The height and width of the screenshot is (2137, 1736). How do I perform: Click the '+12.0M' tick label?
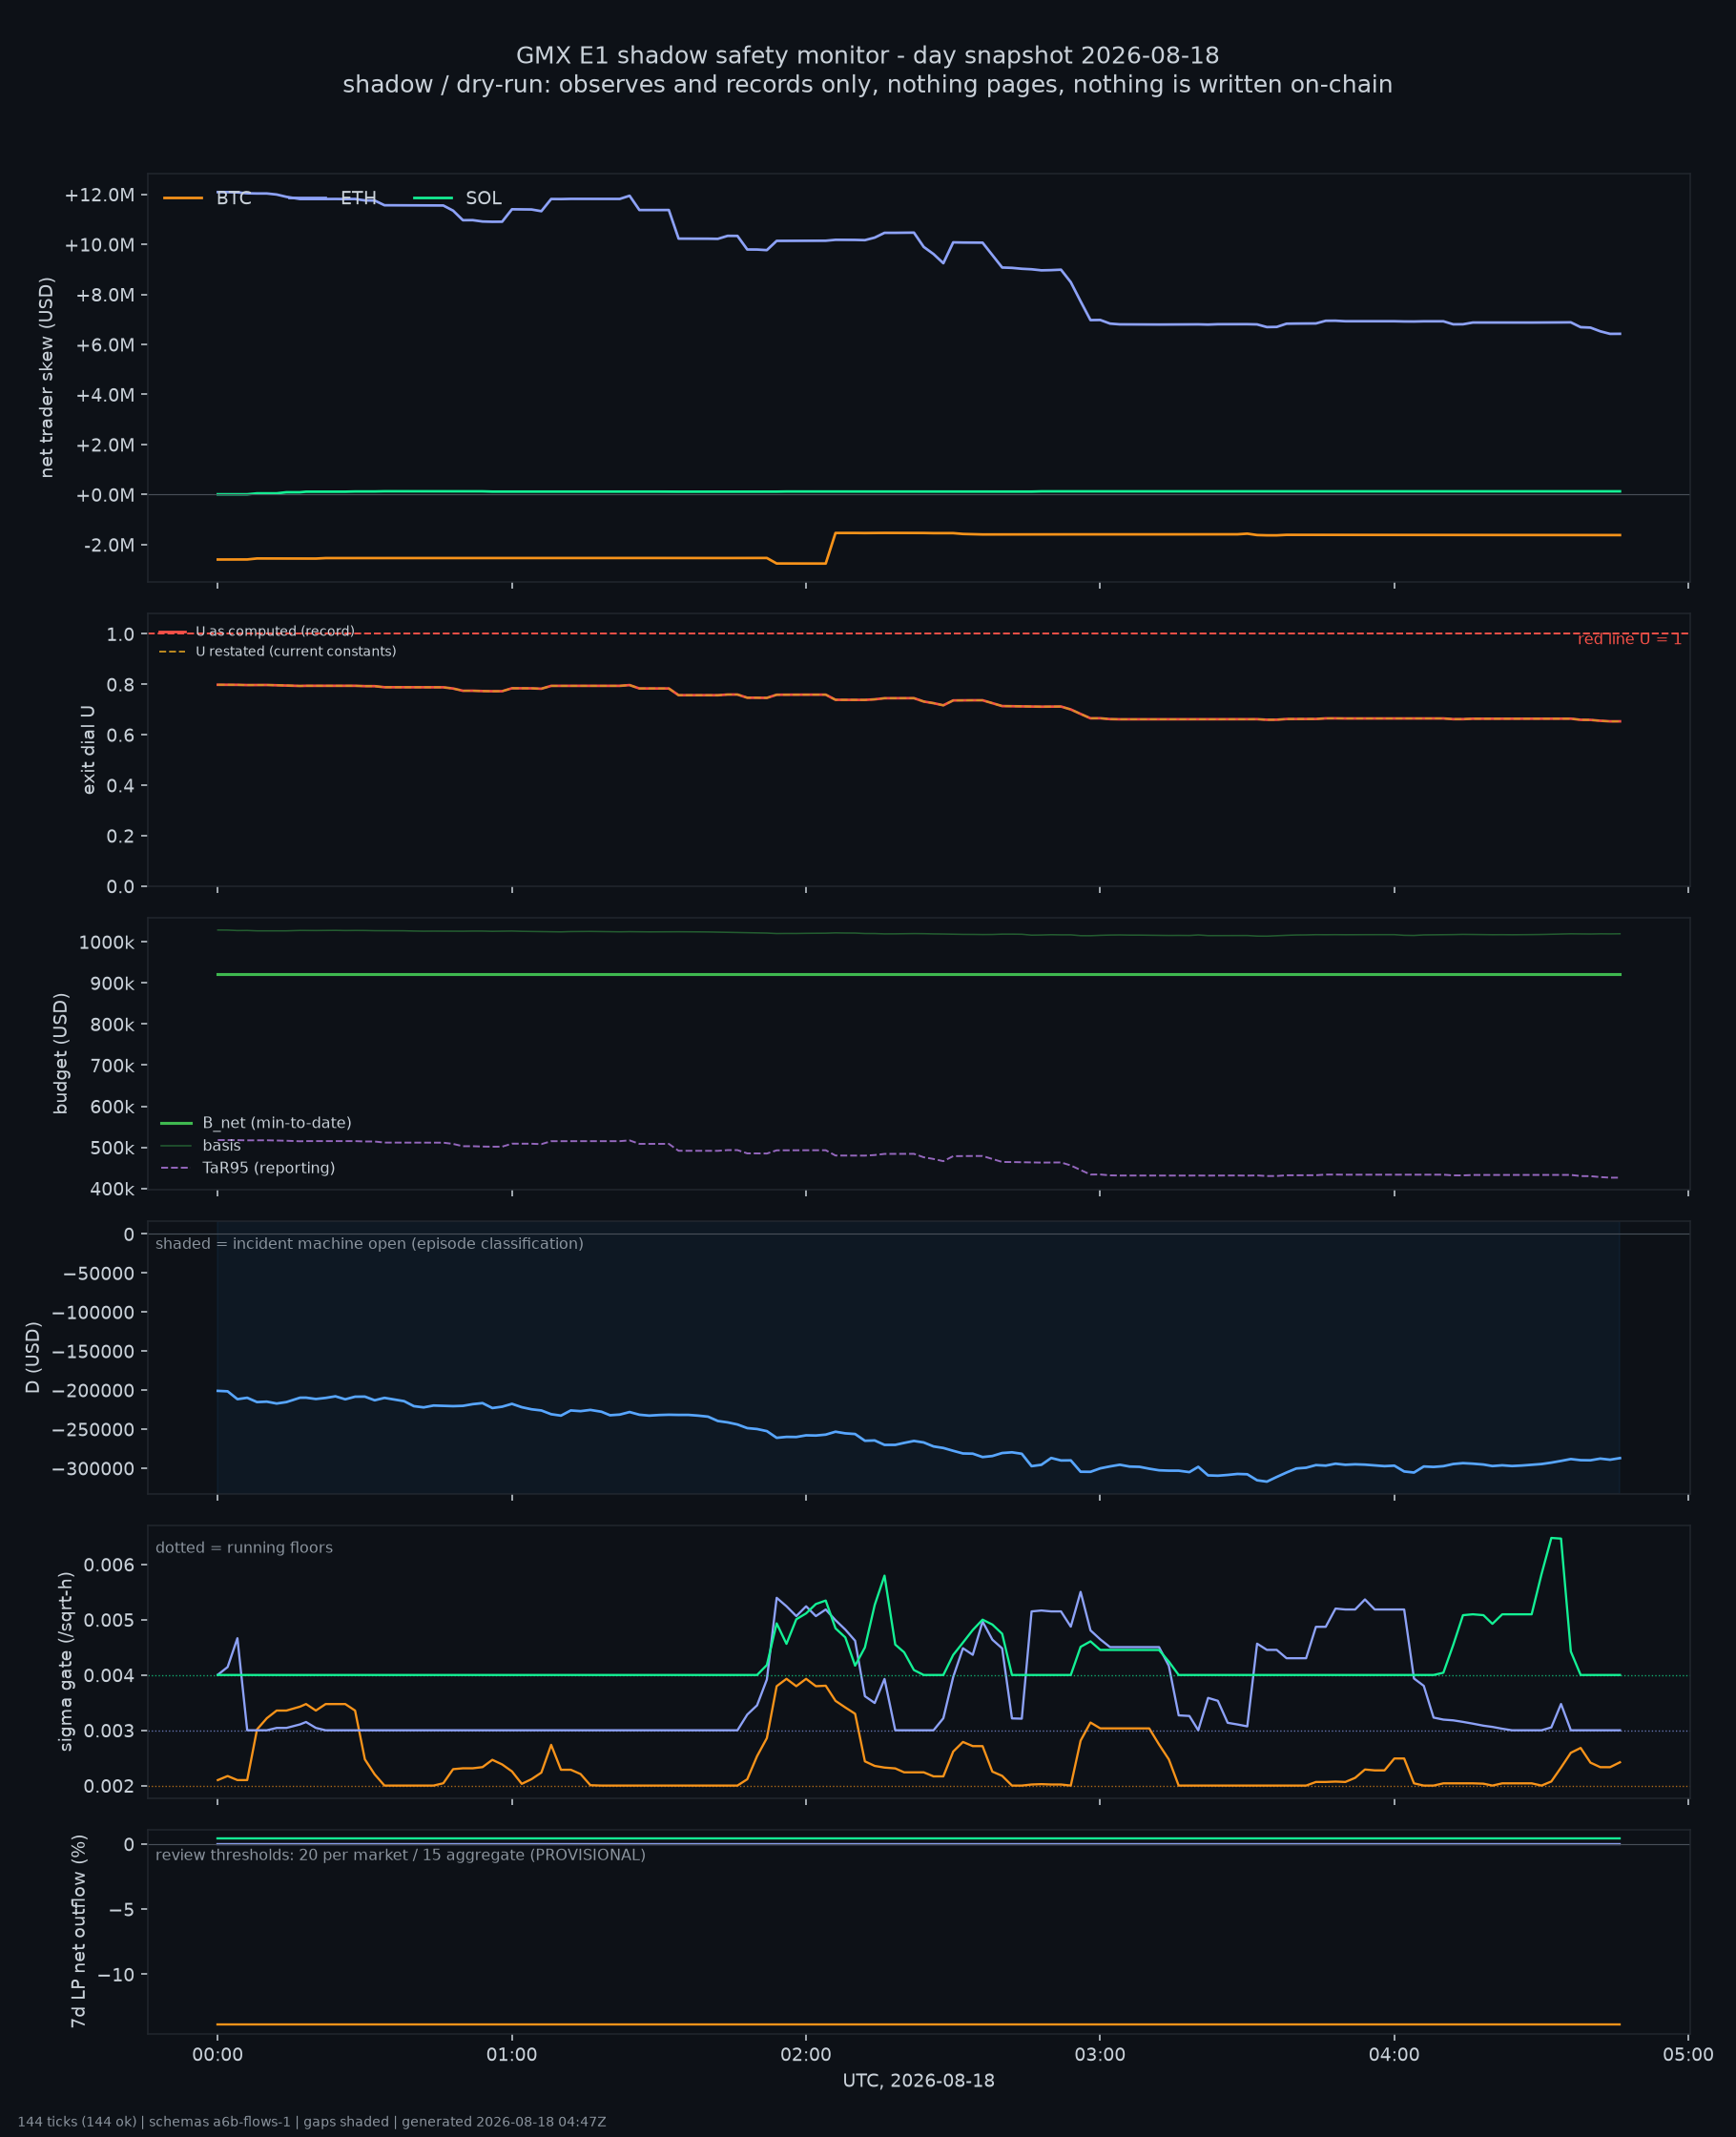(x=99, y=195)
